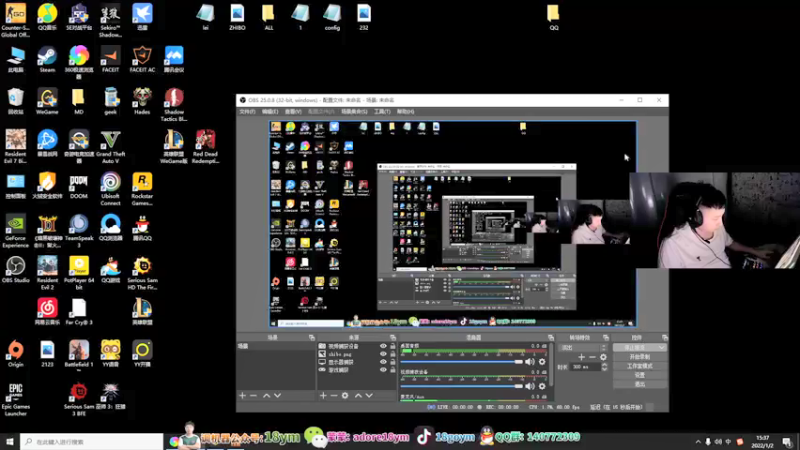This screenshot has height=450, width=800.
Task: Open PotPlayer 64 bit shortcut
Action: point(79,273)
